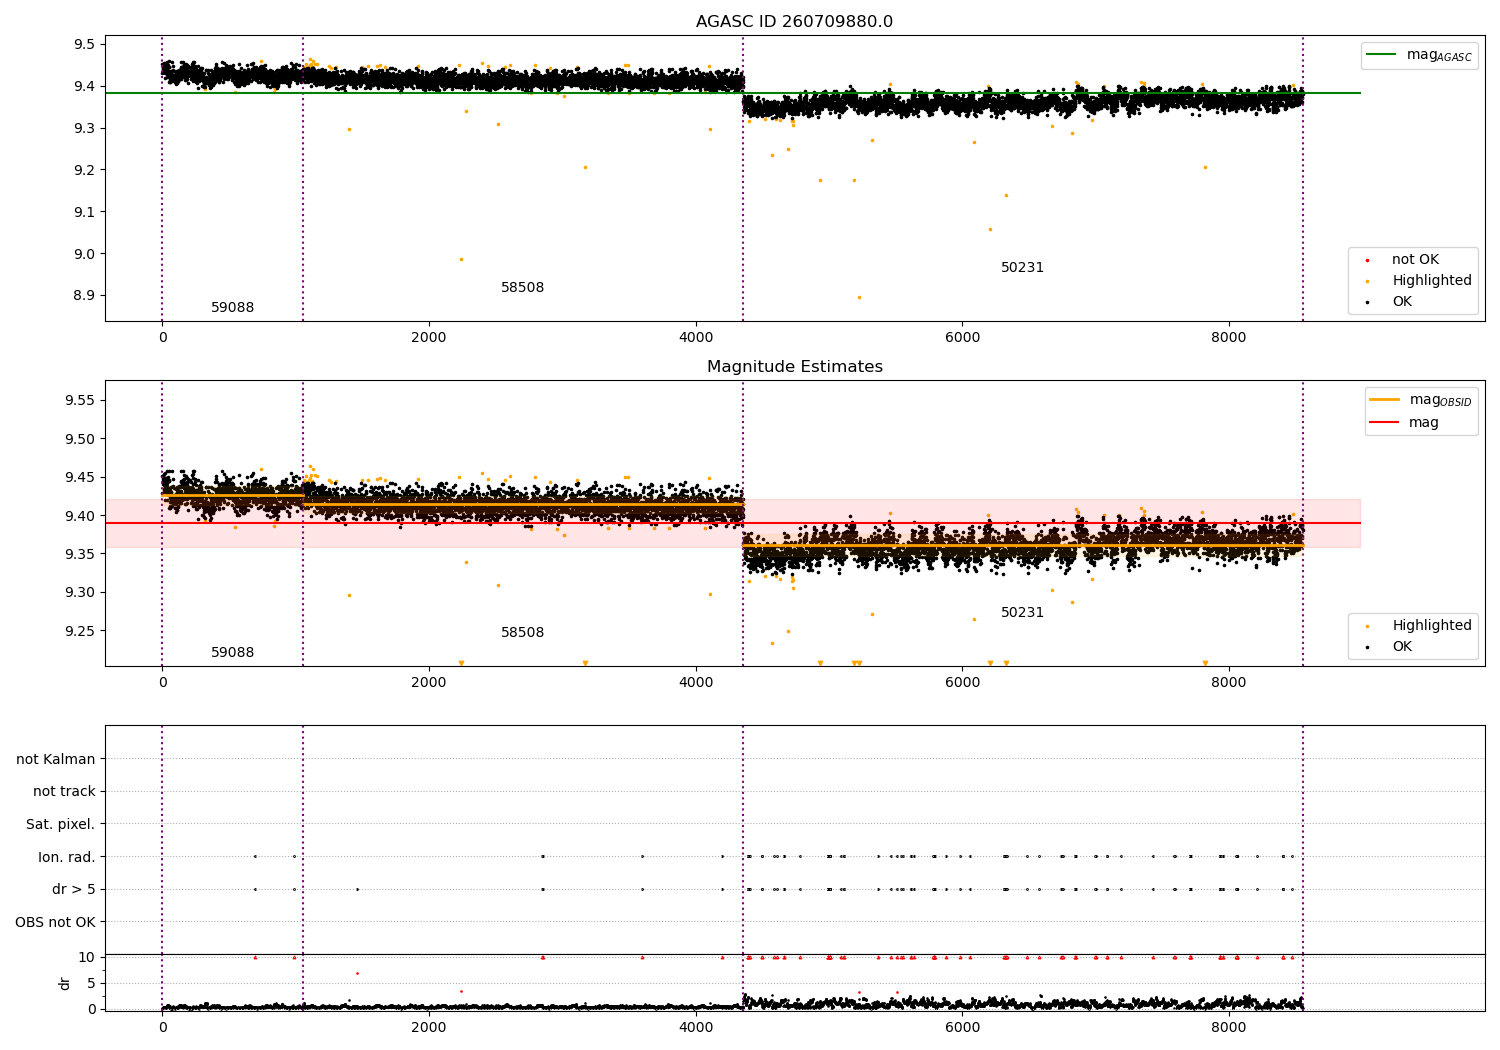Click '4000' x-tick under the AGASC plot
The image size is (1500, 1050).
pos(695,338)
